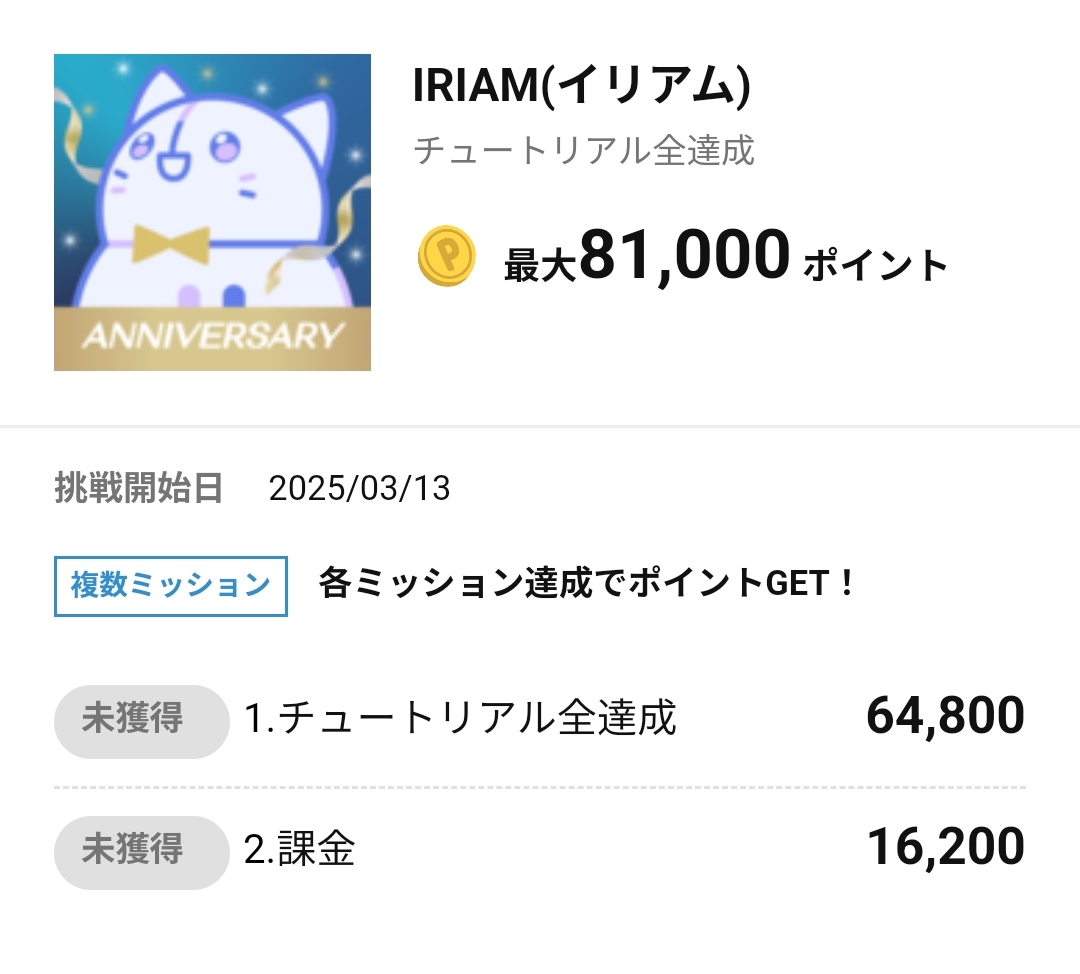1080x974 pixels.
Task: Click the dashed divider between missions
Action: [x=540, y=787]
